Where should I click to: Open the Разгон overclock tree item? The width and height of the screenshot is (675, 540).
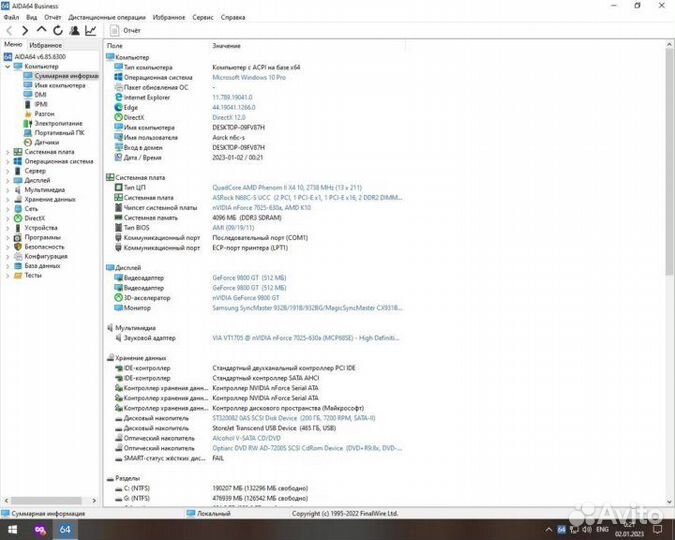click(x=44, y=114)
